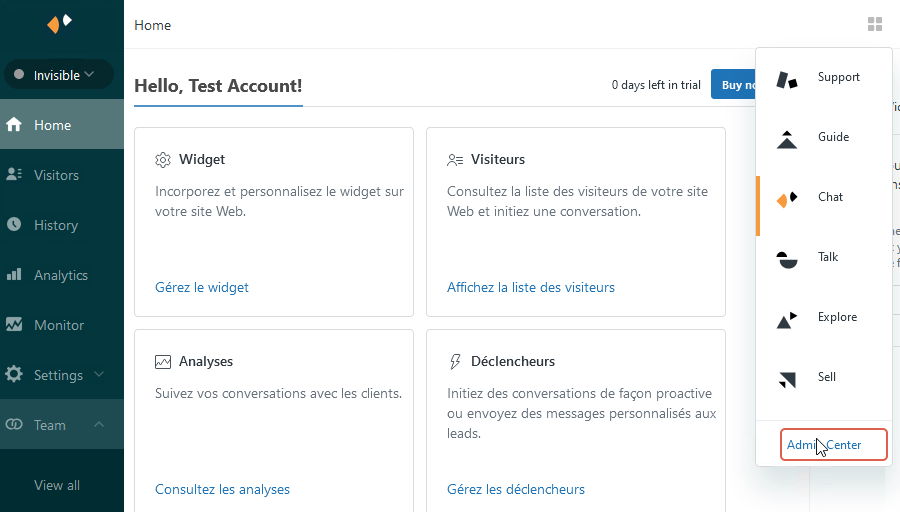Select the Guide product icon
Screen dimensions: 900x512
point(788,138)
